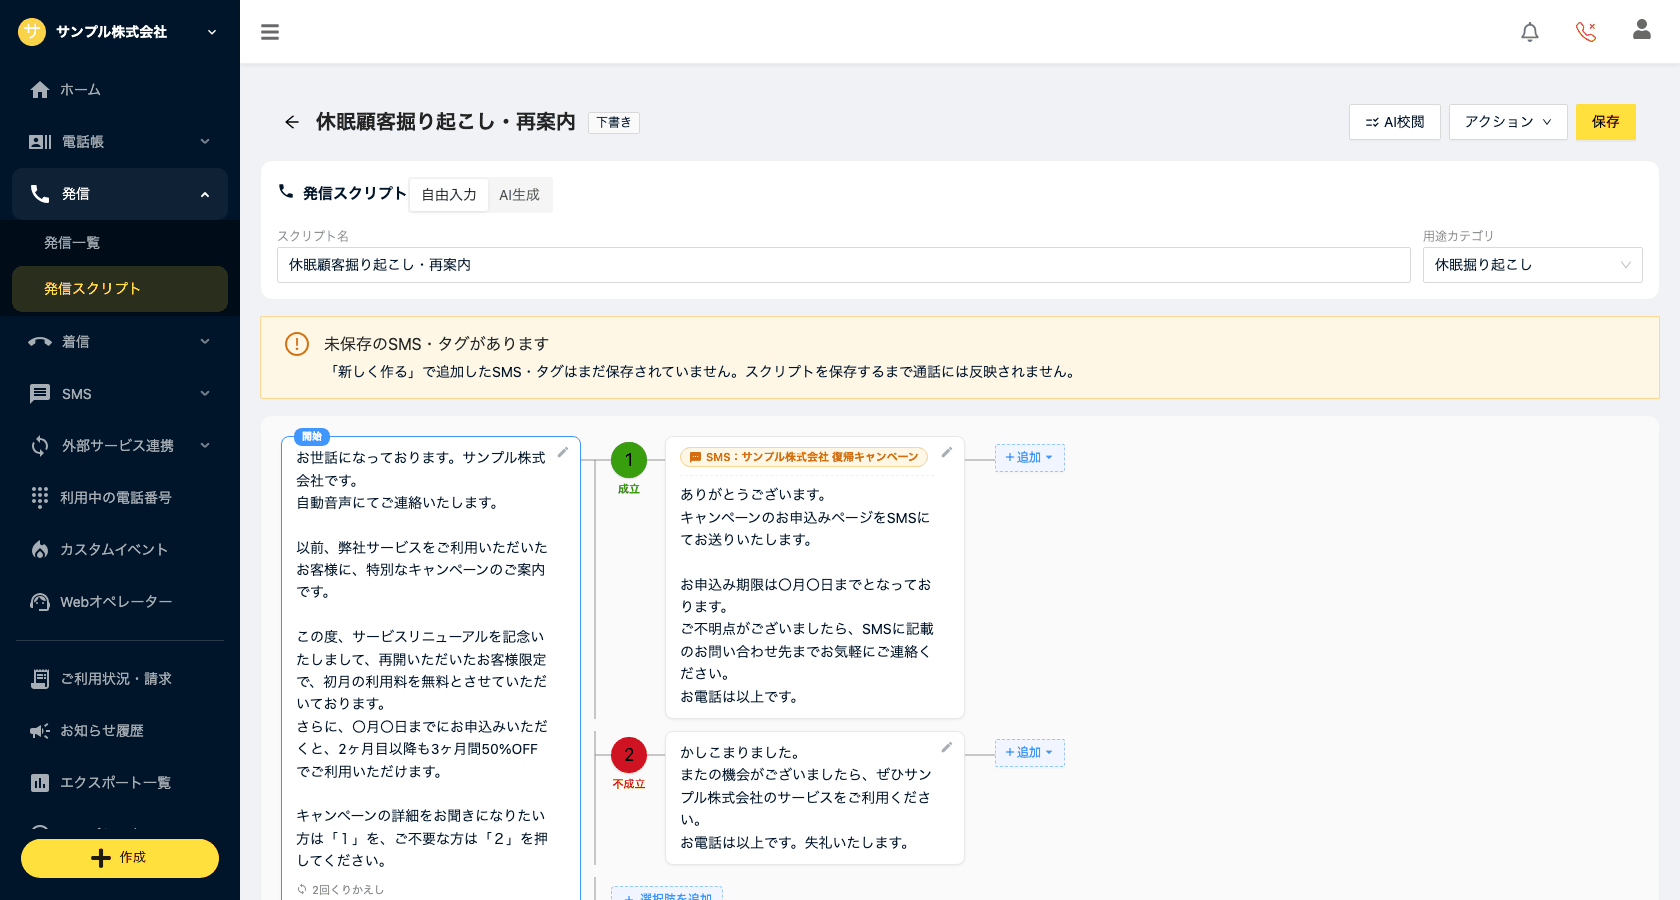Viewport: 1680px width, 900px height.
Task: Click the AI校閲 button
Action: coord(1395,122)
